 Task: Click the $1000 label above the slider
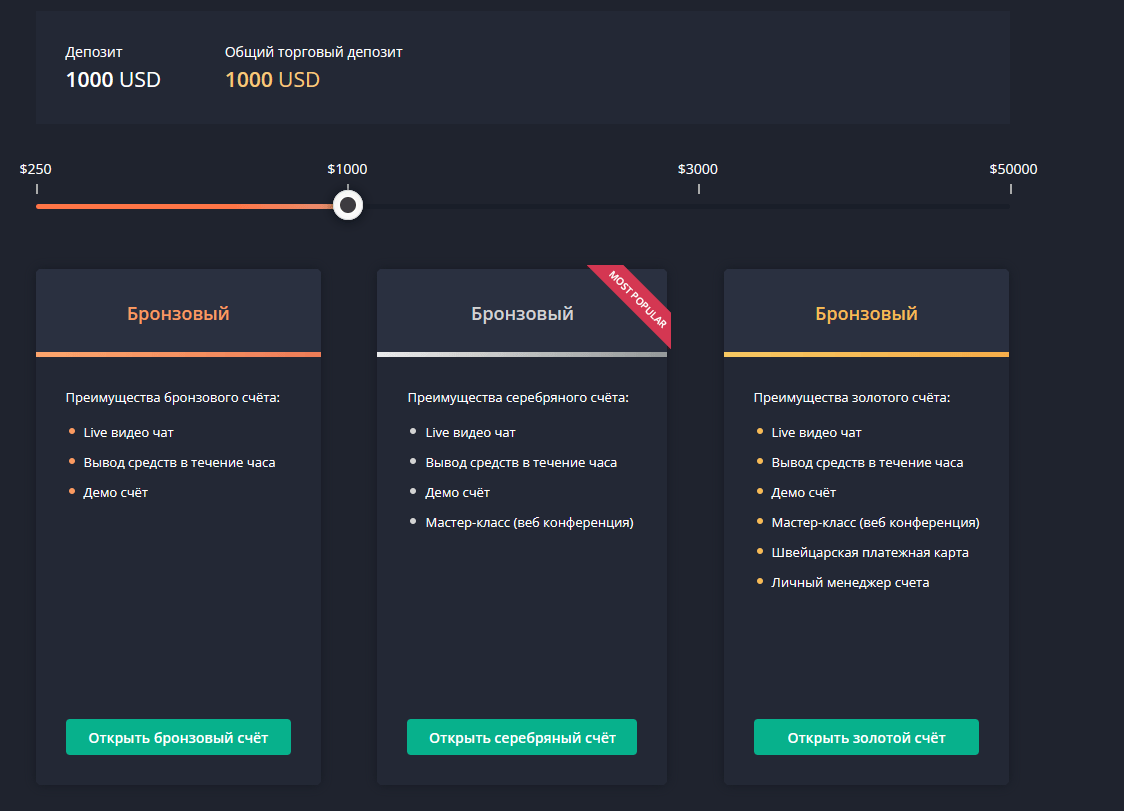point(347,169)
